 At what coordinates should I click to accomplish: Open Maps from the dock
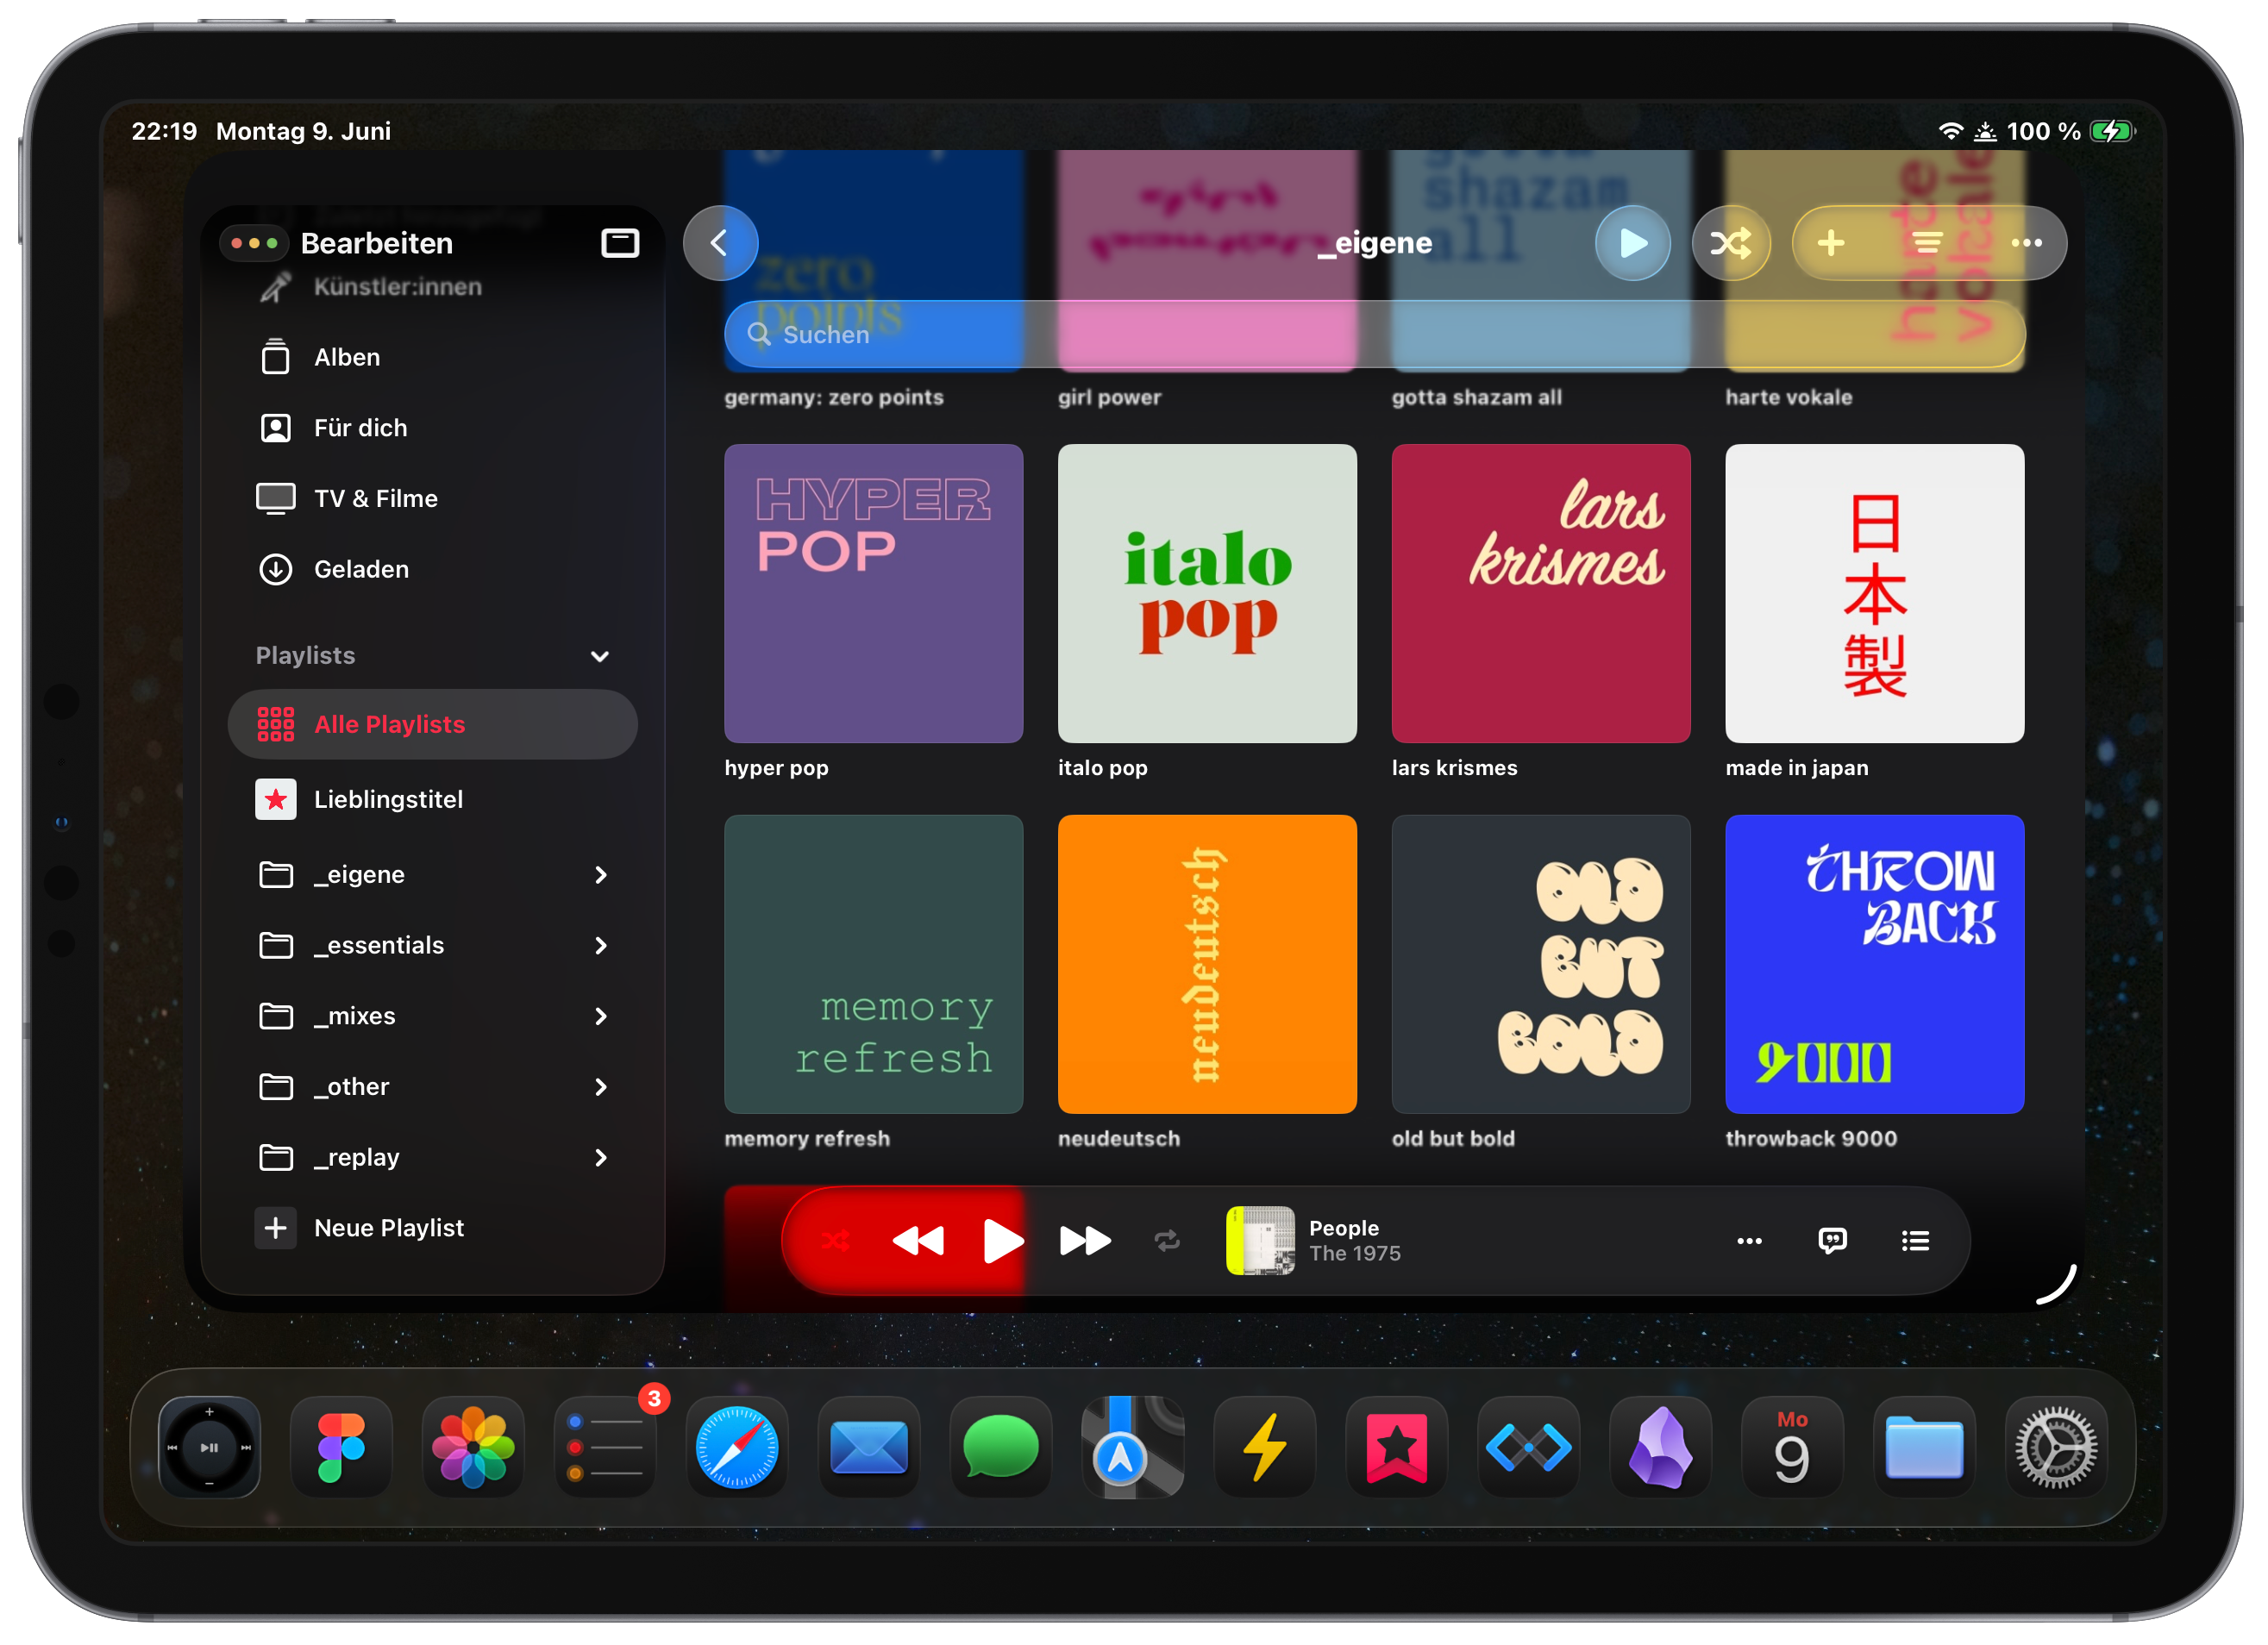pos(1133,1448)
